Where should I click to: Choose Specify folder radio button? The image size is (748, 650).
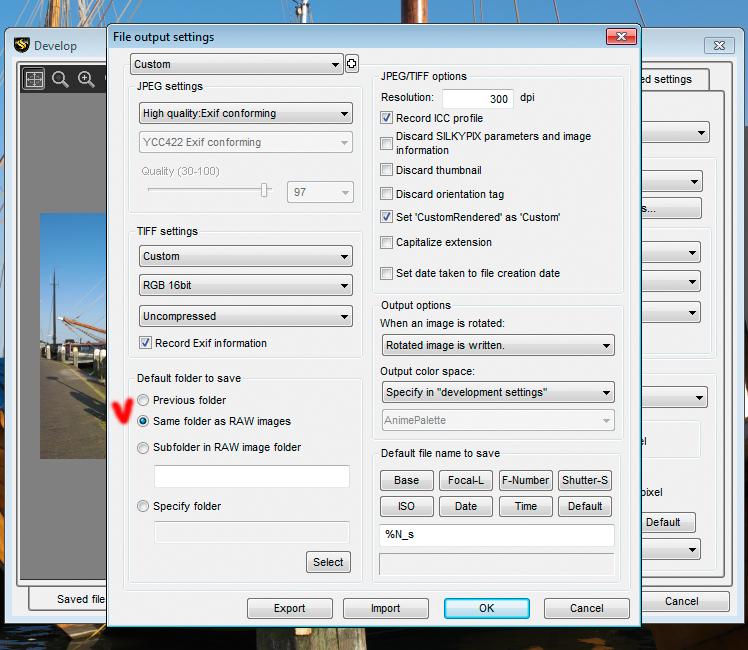click(143, 506)
